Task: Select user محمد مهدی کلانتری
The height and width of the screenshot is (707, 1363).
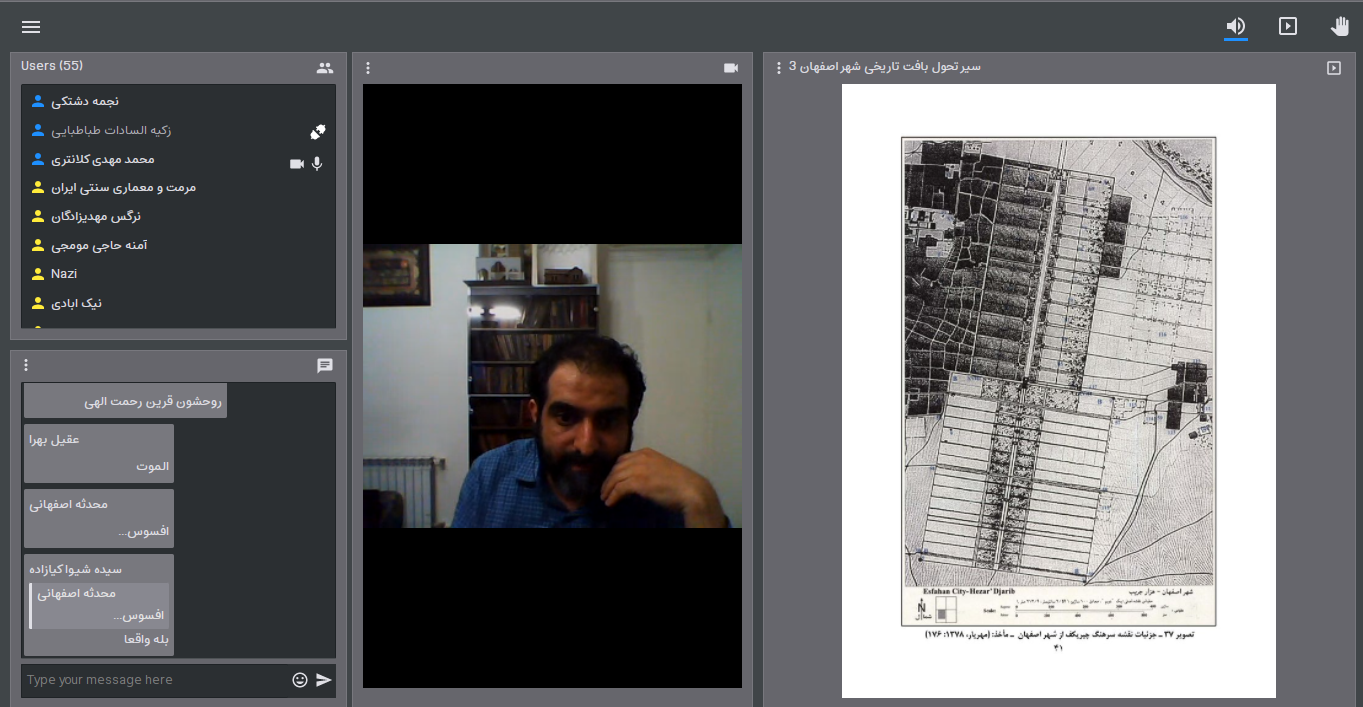Action: (179, 159)
